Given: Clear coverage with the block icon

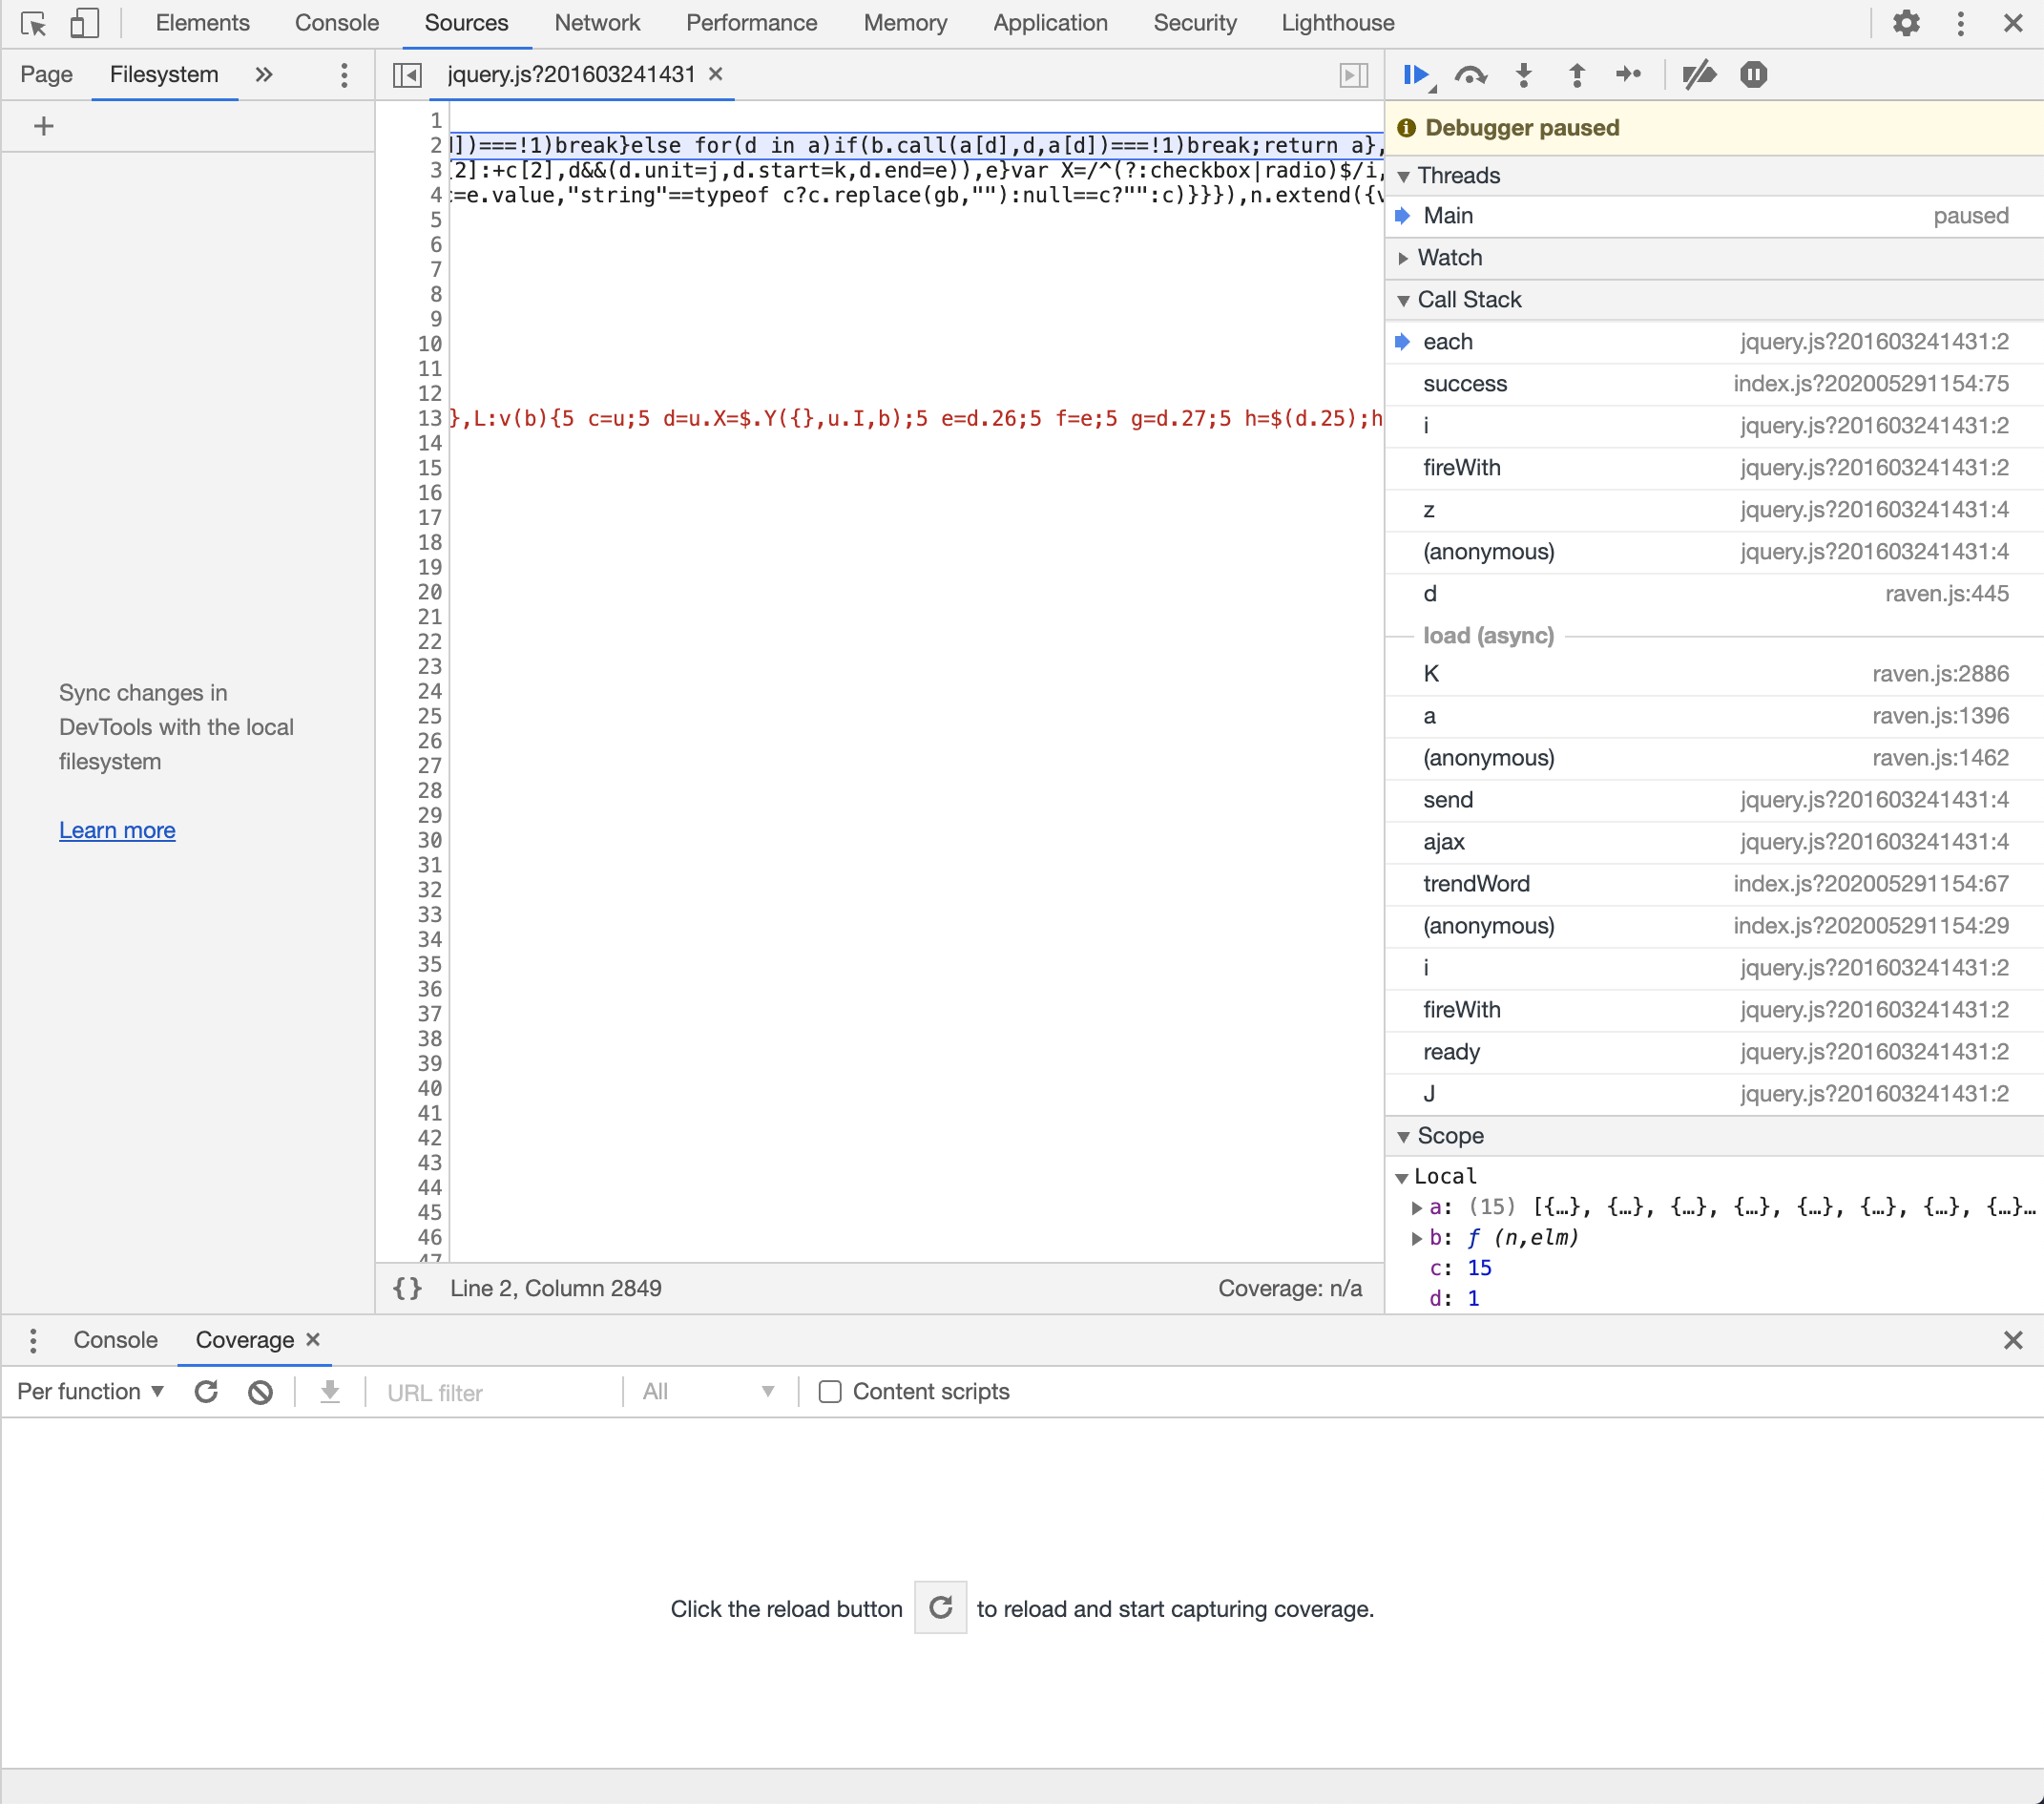Looking at the screenshot, I should click(260, 1392).
